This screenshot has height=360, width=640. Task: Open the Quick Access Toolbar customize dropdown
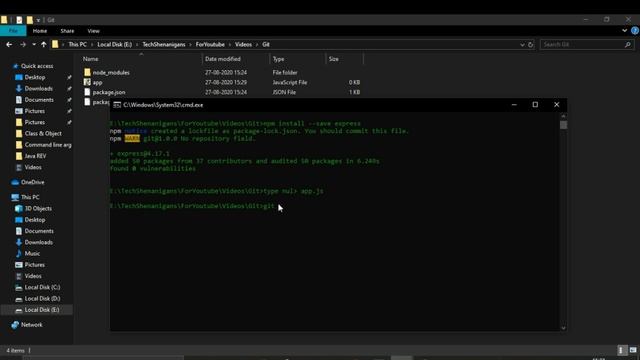pyautogui.click(x=38, y=20)
